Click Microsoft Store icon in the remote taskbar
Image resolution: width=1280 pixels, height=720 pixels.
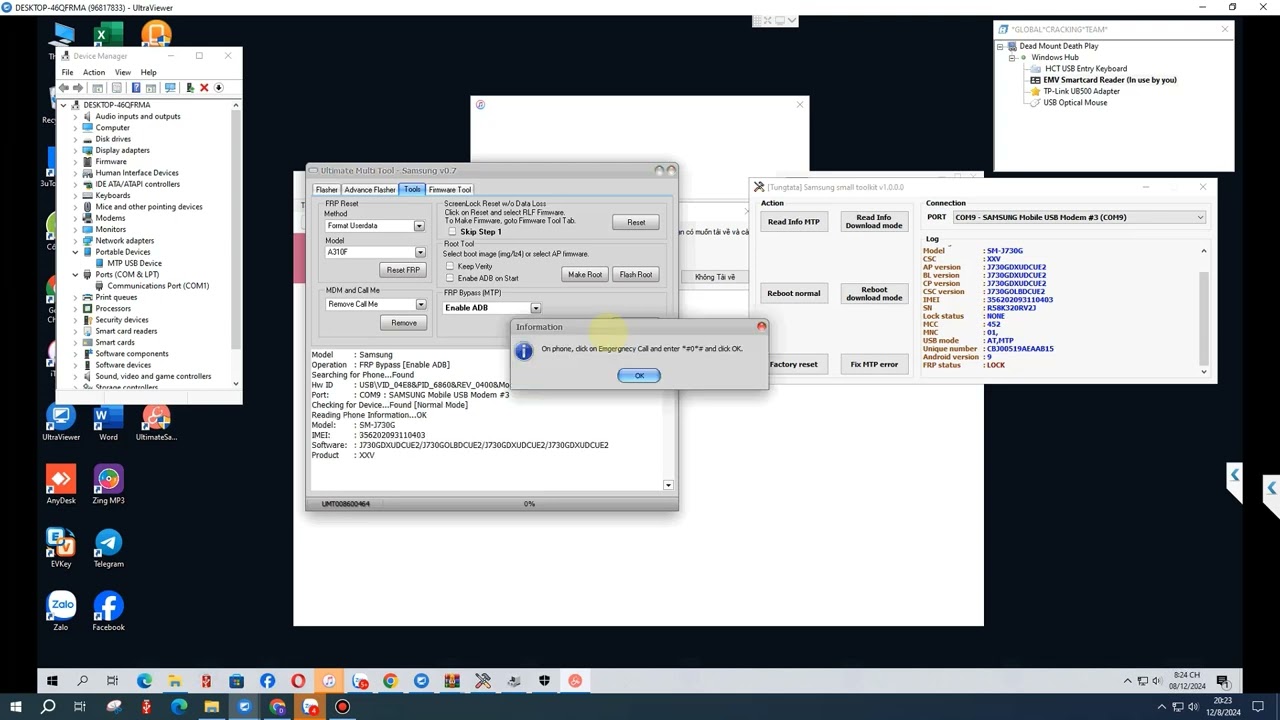tap(236, 681)
